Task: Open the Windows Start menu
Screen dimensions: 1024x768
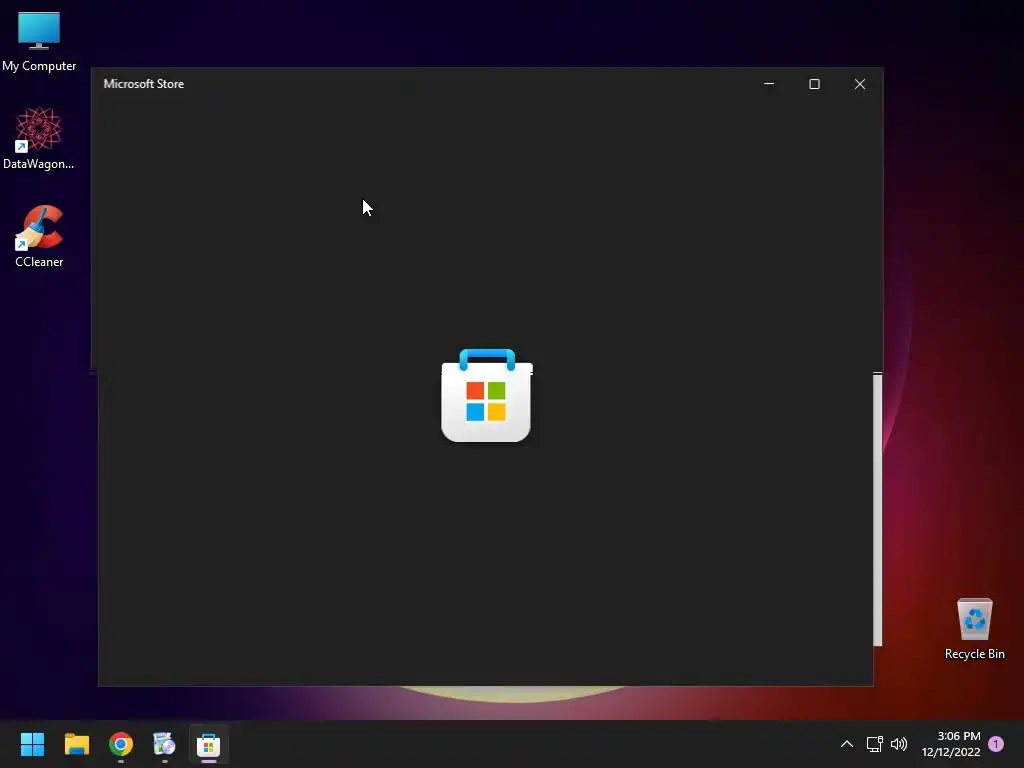Action: pyautogui.click(x=32, y=744)
